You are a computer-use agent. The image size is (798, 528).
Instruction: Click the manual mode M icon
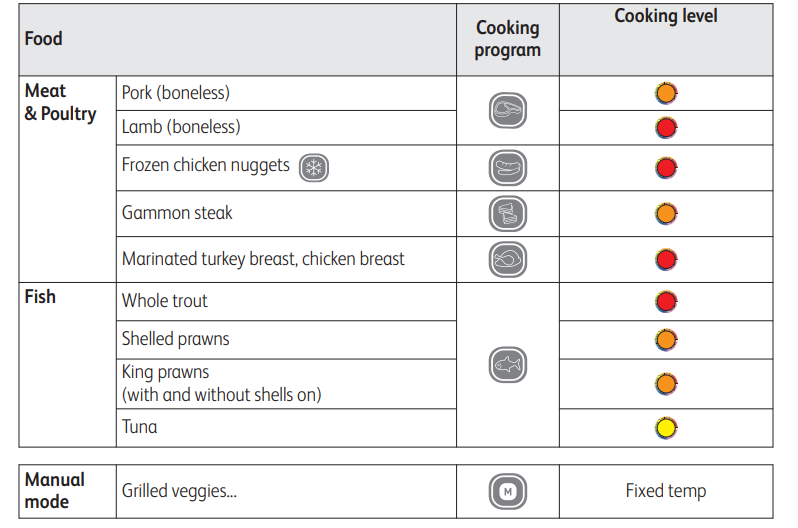click(x=508, y=491)
